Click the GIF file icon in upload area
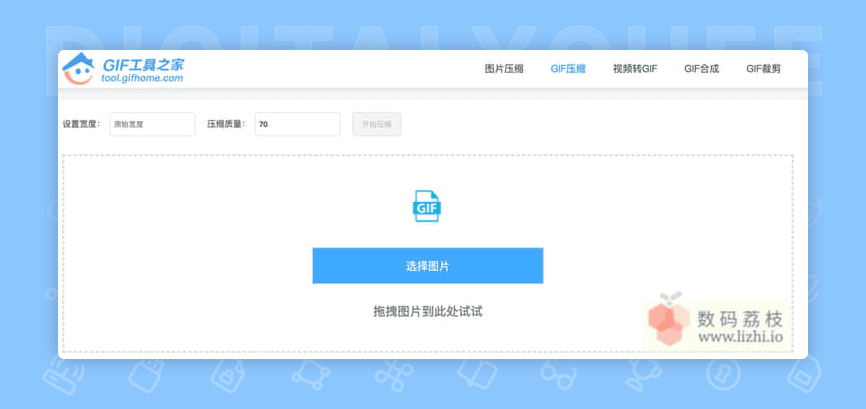Image resolution: width=866 pixels, height=409 pixels. [427, 206]
